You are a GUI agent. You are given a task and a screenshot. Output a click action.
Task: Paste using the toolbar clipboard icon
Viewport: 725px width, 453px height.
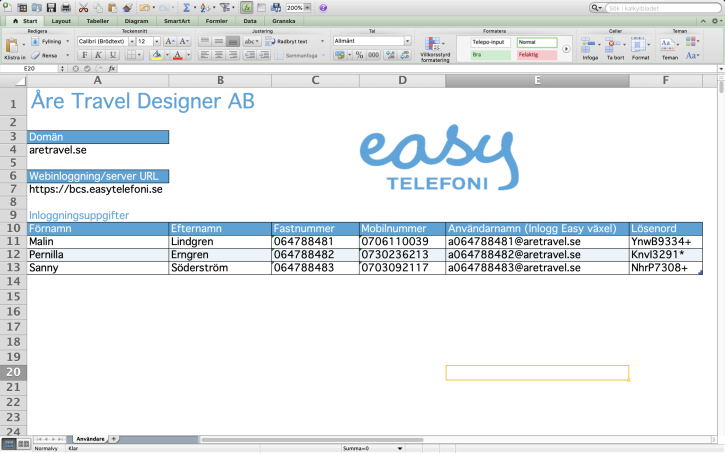(112, 7)
